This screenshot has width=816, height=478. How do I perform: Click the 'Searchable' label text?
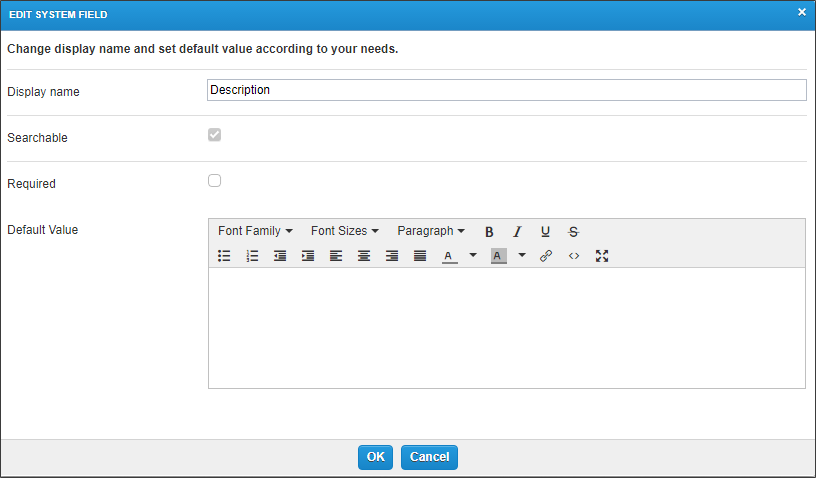tap(37, 138)
